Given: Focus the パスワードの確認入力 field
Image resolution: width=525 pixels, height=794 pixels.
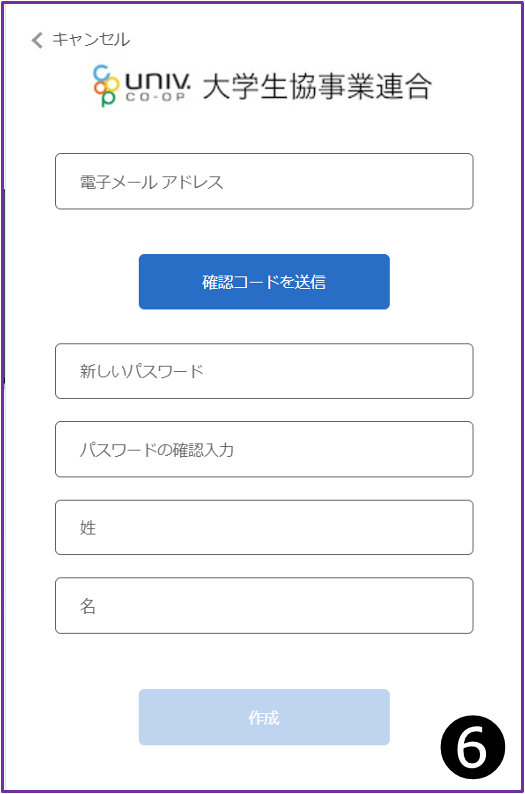Looking at the screenshot, I should pyautogui.click(x=264, y=449).
